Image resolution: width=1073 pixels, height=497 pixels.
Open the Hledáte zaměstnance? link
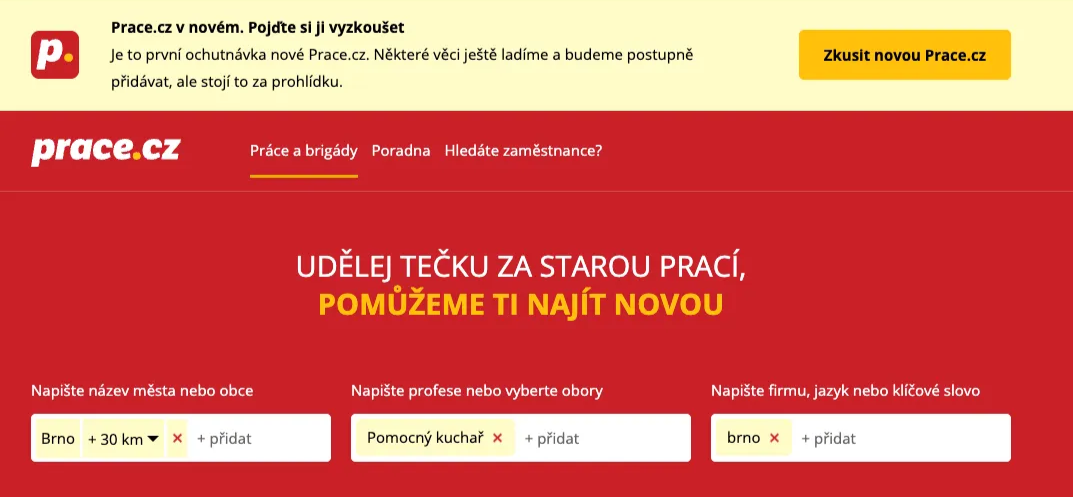[523, 151]
